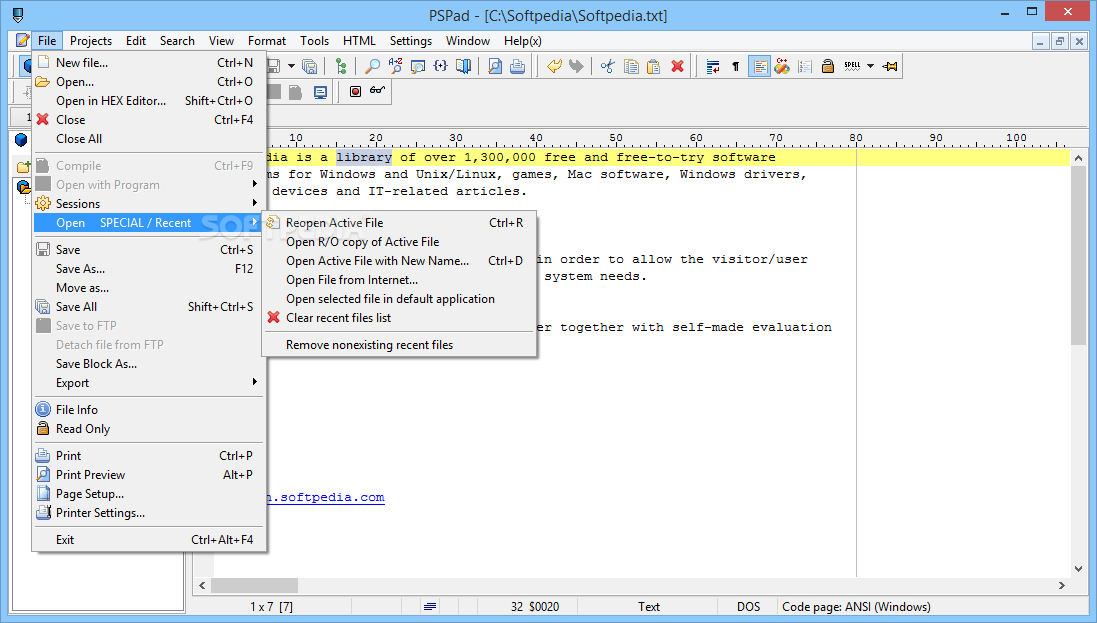The image size is (1097, 623).
Task: Choose File Info in File menu
Action: coord(149,410)
